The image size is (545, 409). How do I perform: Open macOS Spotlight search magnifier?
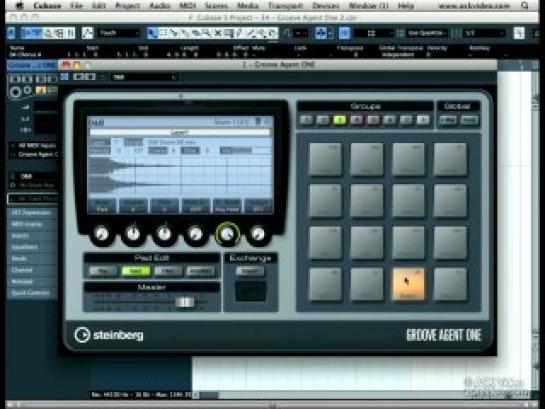(524, 6)
